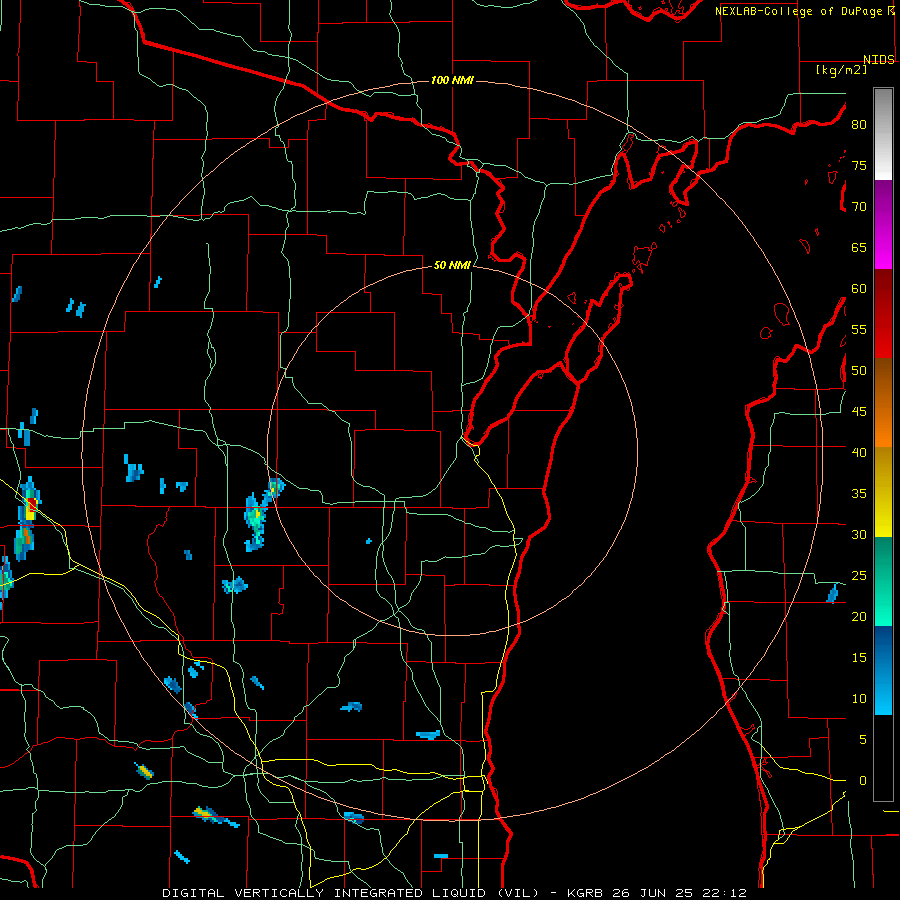Select the red segment of the color scale
This screenshot has height=900, width=900.
[x=883, y=314]
